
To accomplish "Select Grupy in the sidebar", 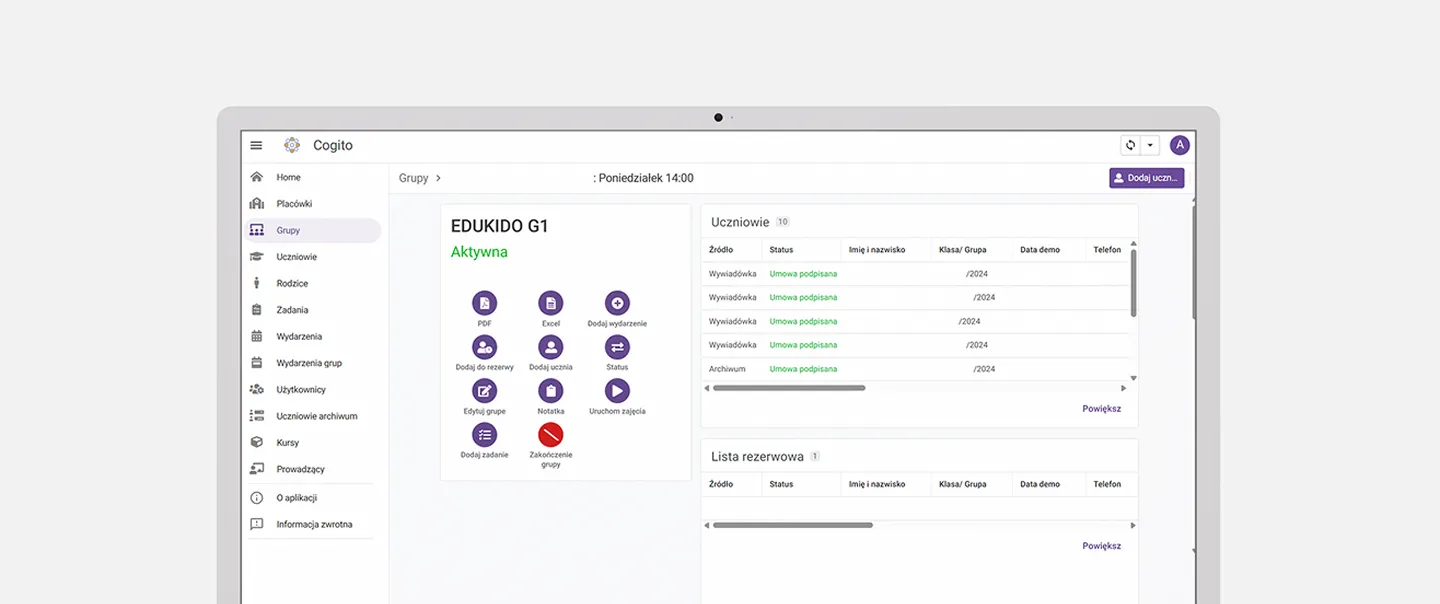I will click(313, 230).
